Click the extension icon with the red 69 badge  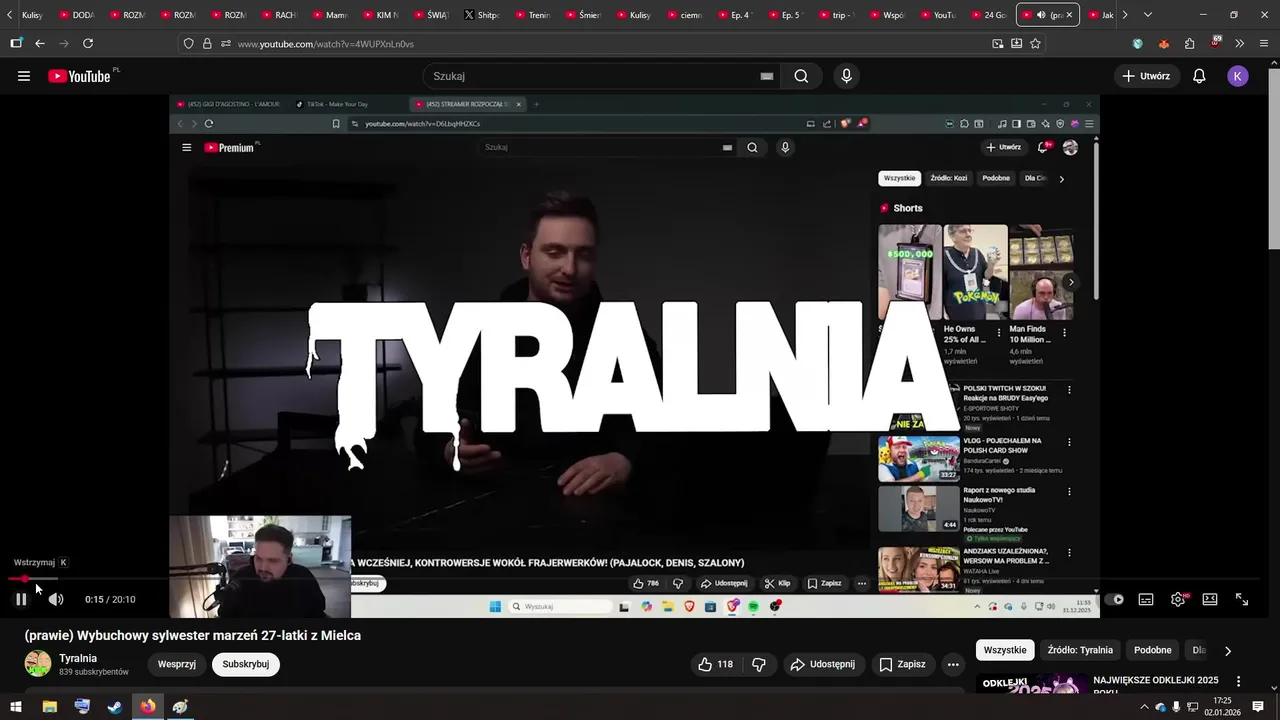(x=1215, y=43)
